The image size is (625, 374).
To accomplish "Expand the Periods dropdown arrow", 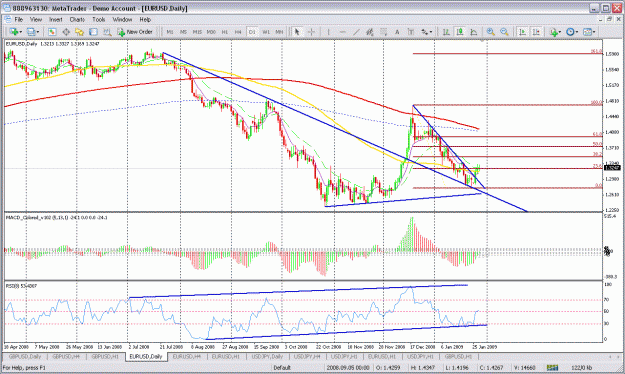I will click(x=577, y=32).
